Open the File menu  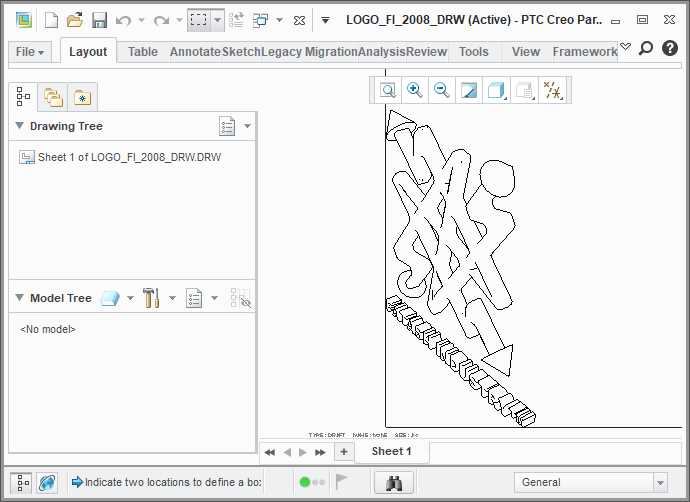pos(30,52)
